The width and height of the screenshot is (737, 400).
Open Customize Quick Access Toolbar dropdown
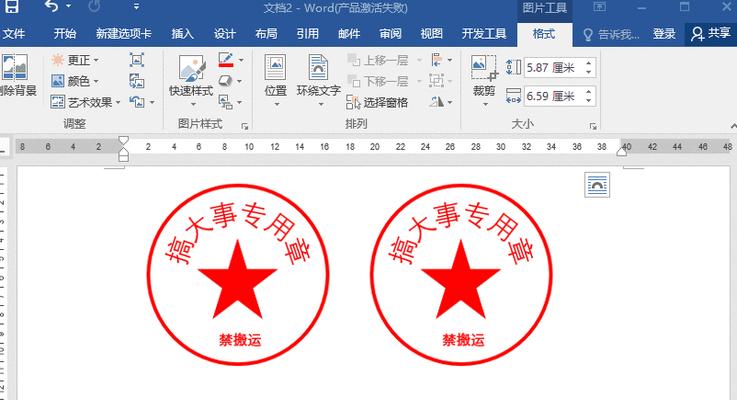click(136, 7)
